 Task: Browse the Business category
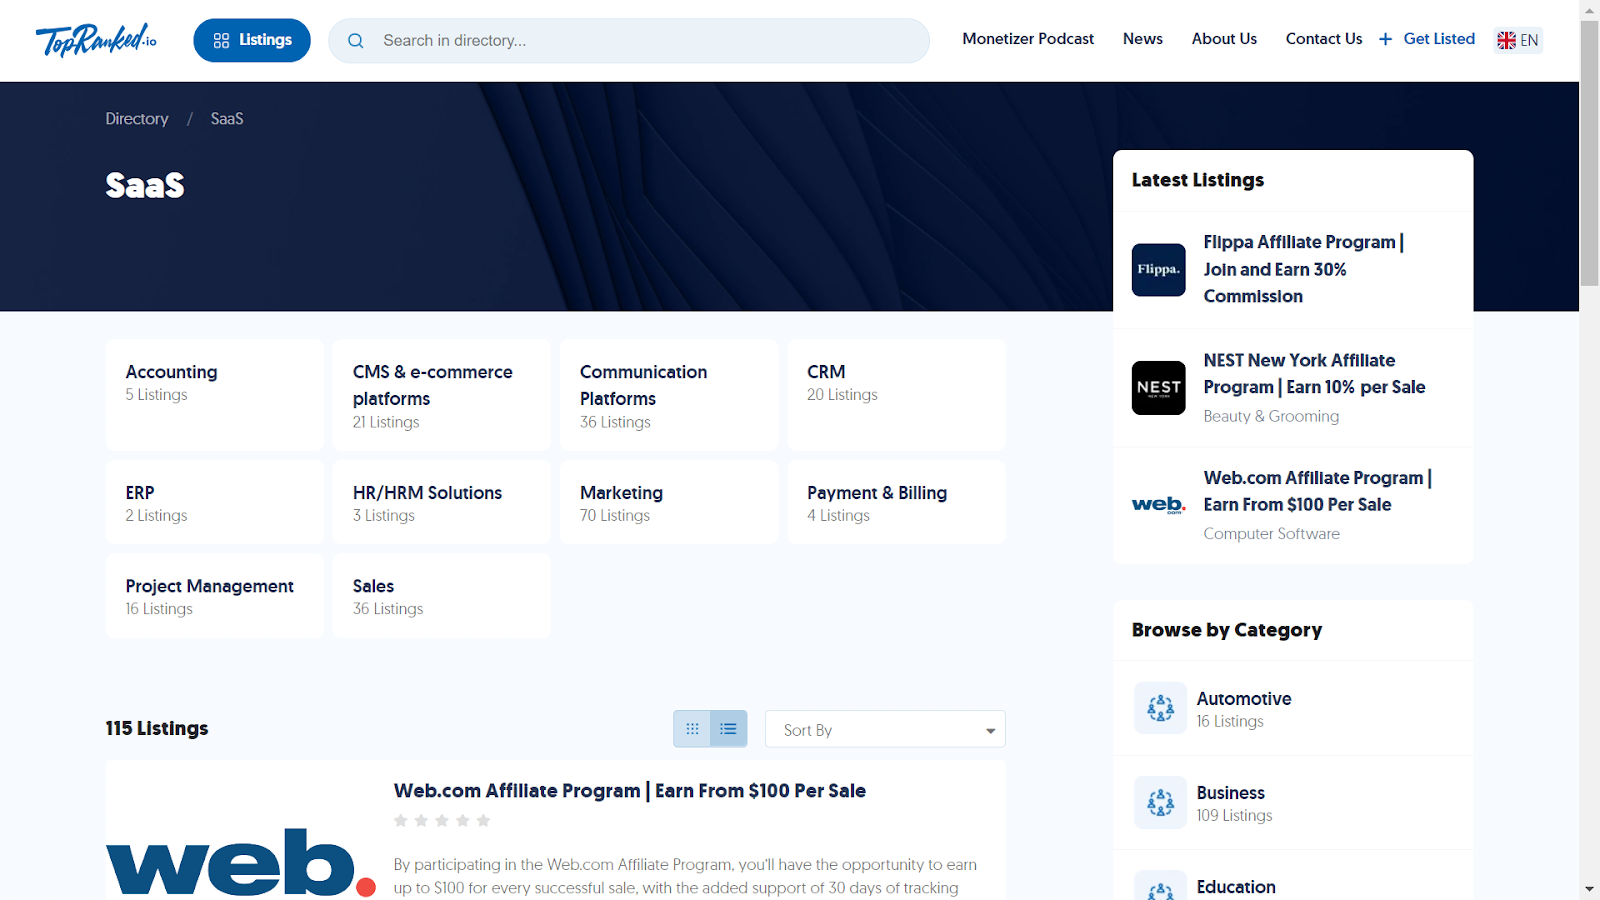[x=1231, y=793]
